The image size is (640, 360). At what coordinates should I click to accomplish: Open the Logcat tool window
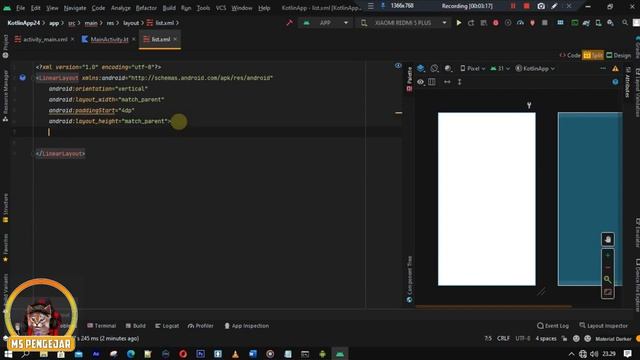point(167,326)
